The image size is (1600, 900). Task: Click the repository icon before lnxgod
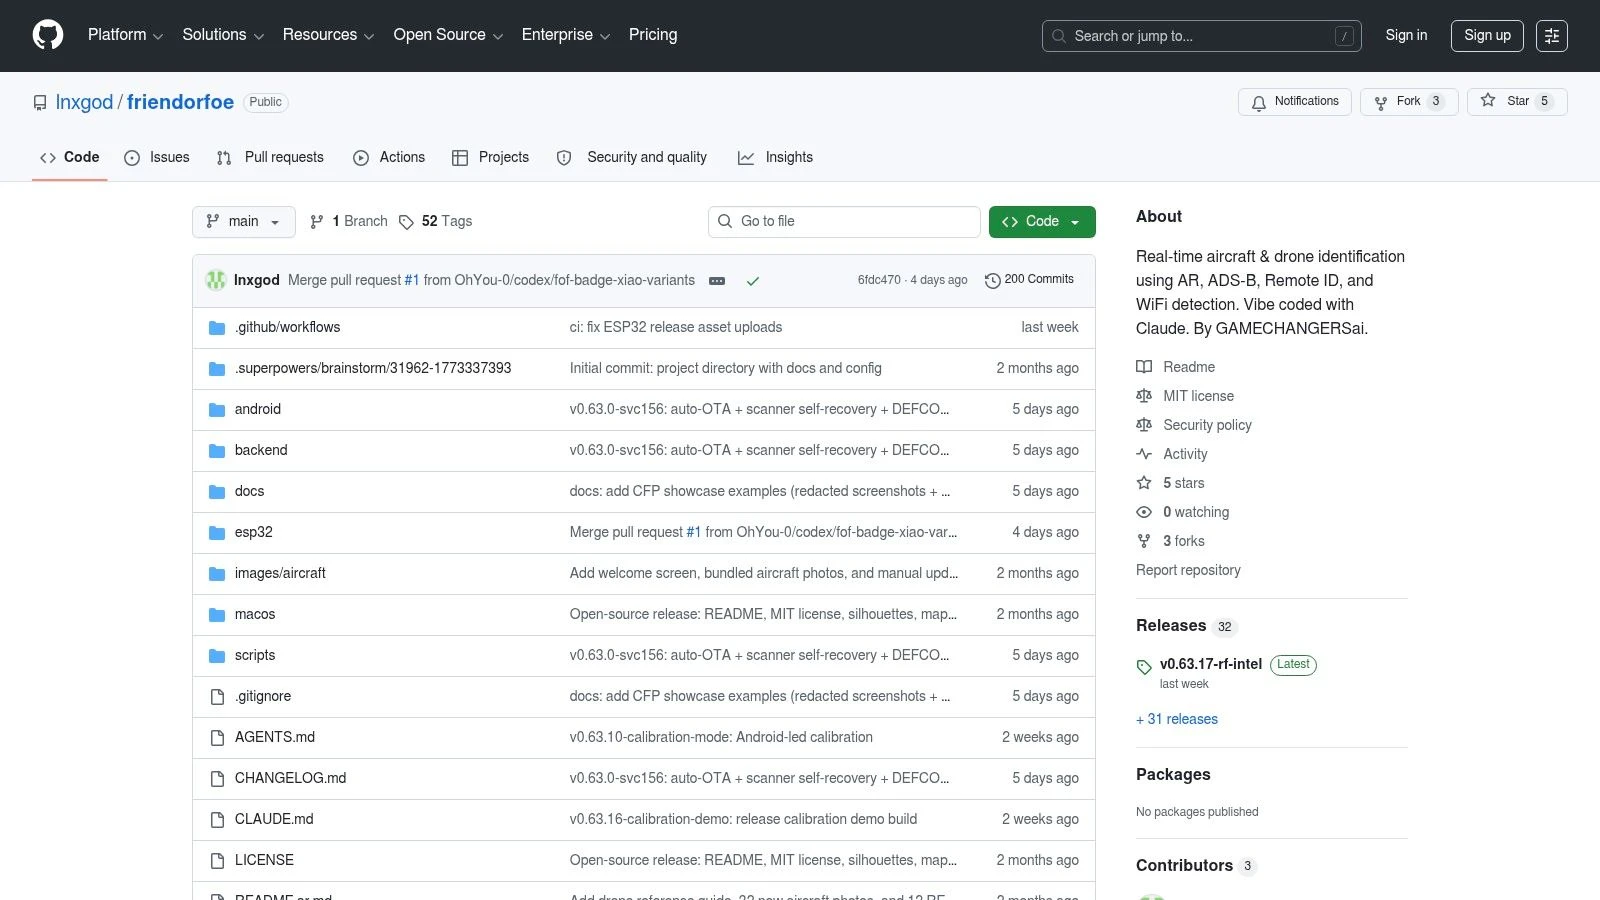(x=40, y=103)
